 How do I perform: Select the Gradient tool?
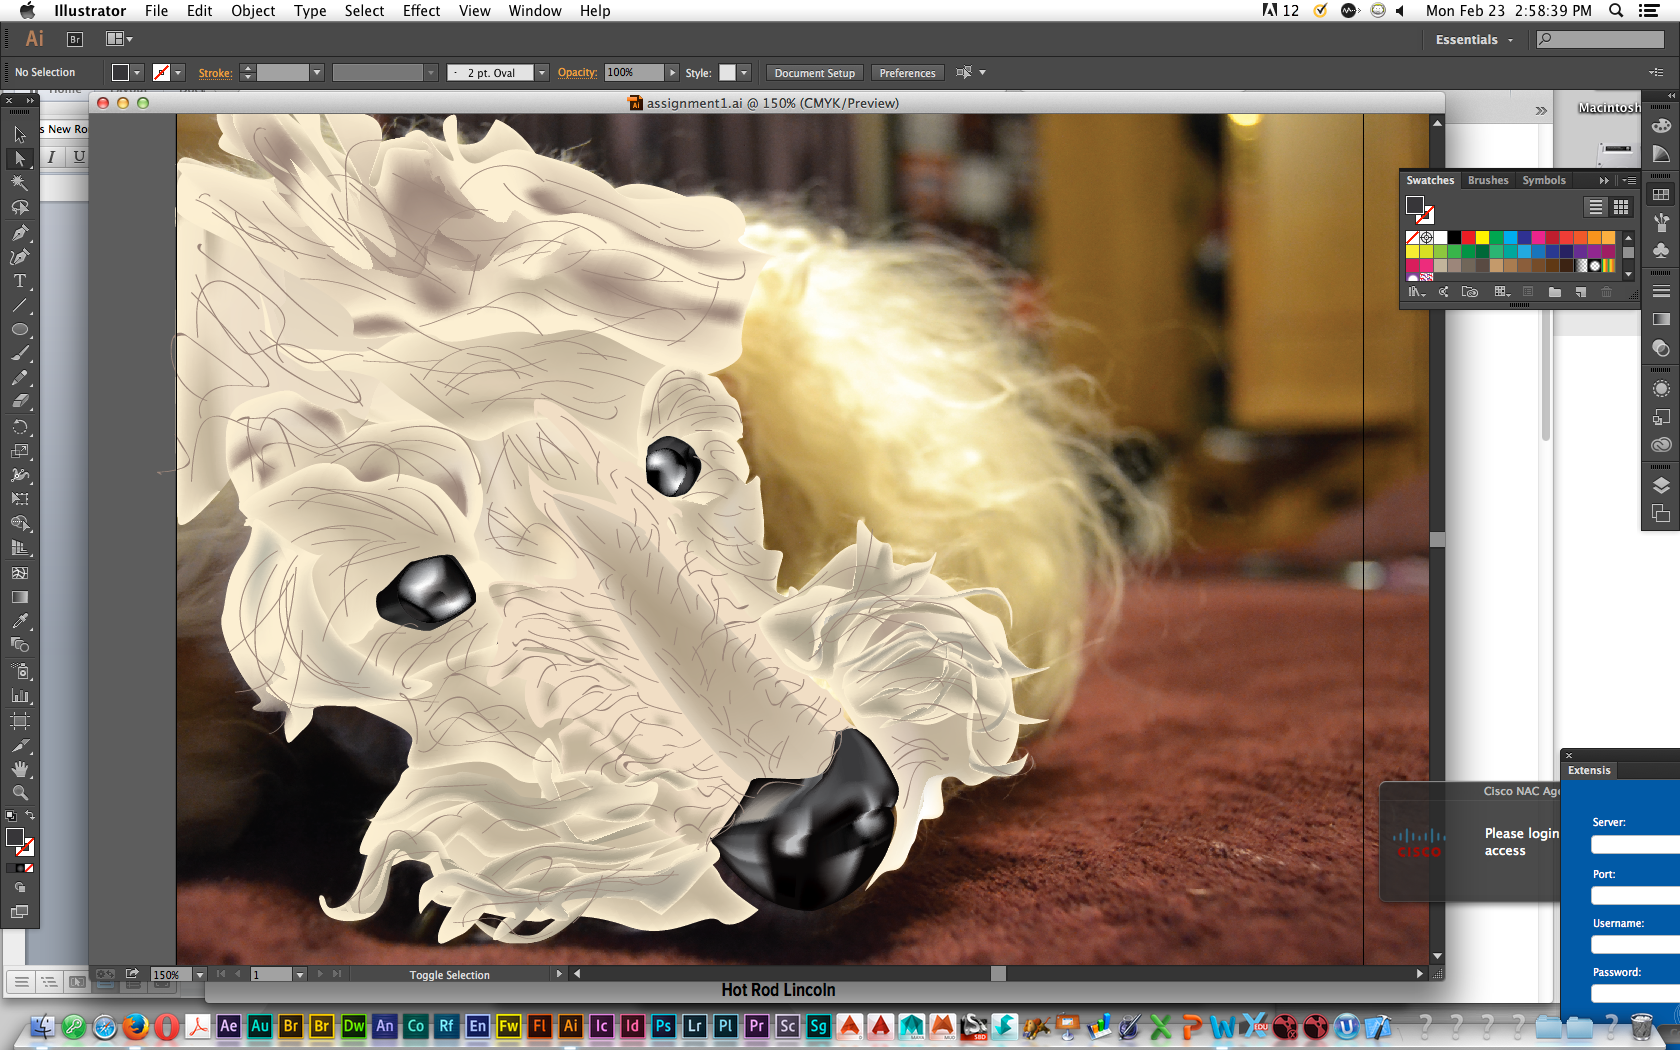pos(19,597)
